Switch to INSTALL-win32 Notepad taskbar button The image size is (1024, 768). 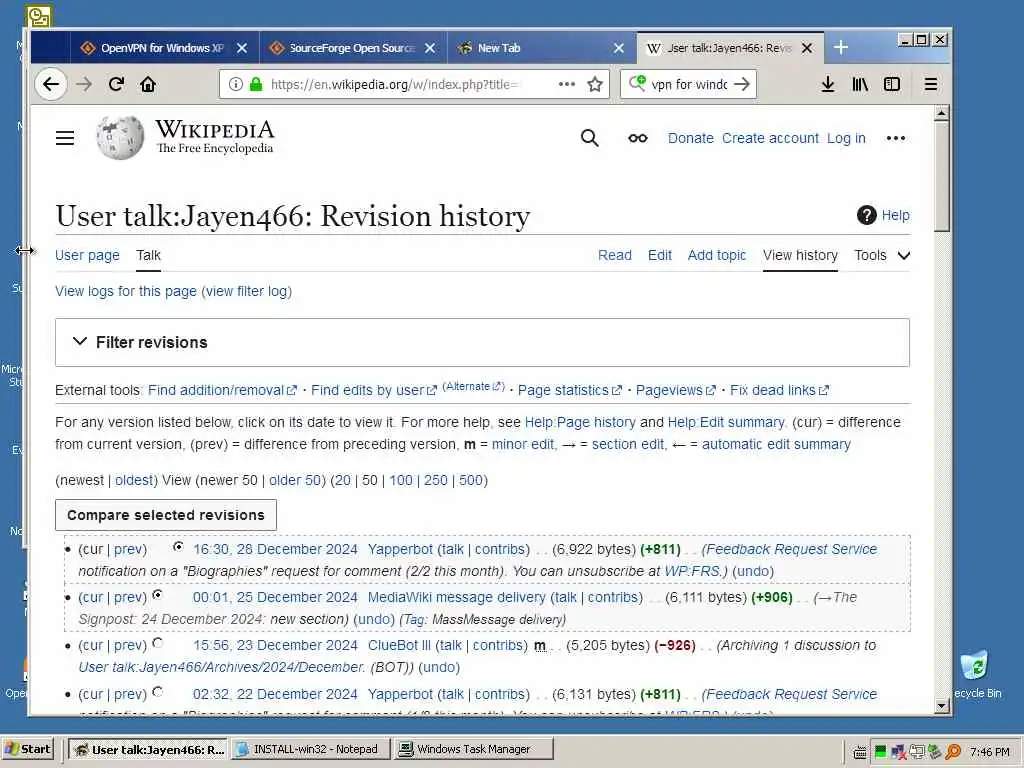tap(311, 749)
